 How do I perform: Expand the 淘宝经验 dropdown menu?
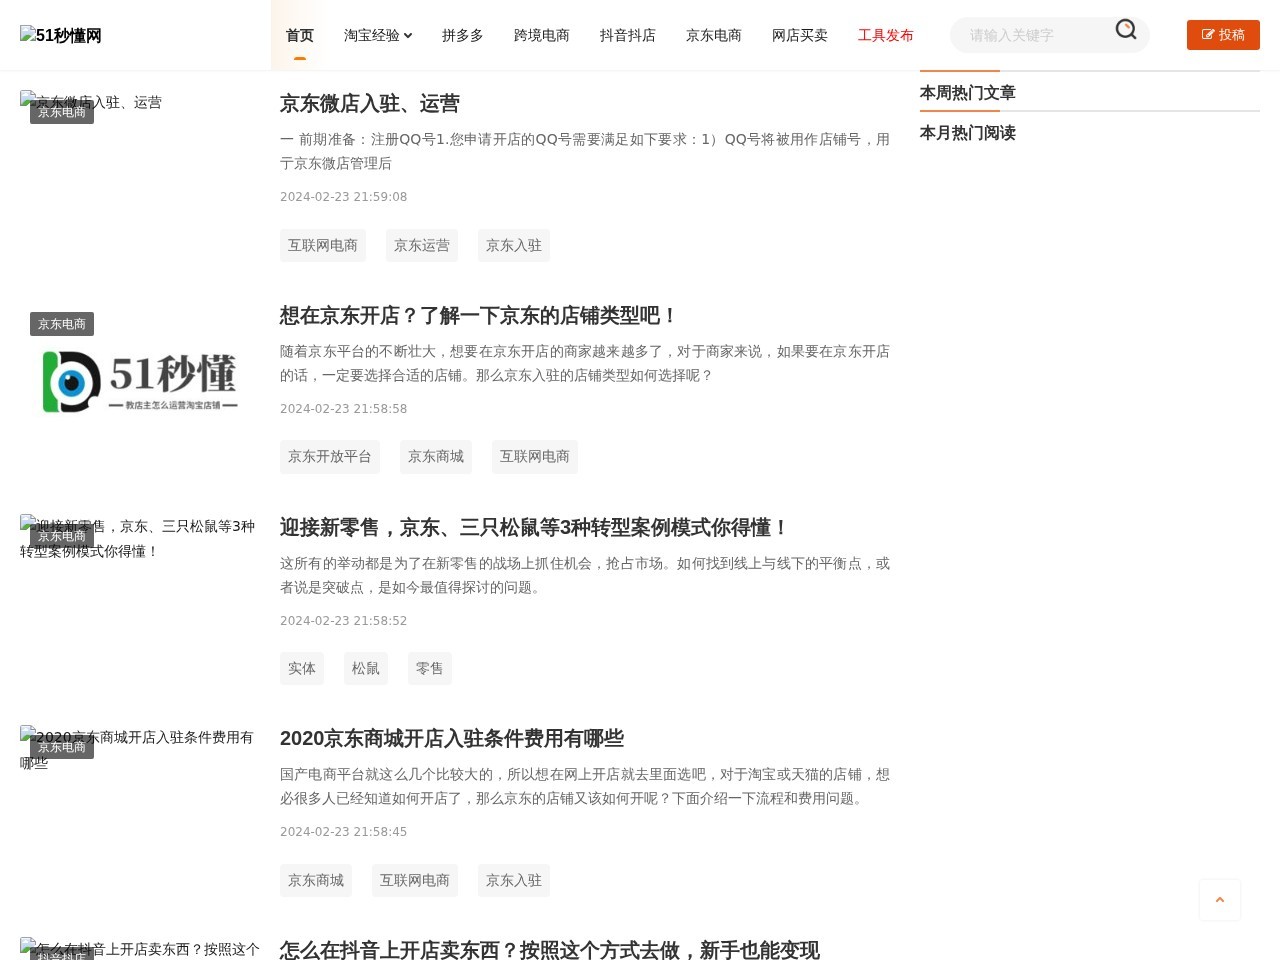pyautogui.click(x=377, y=35)
